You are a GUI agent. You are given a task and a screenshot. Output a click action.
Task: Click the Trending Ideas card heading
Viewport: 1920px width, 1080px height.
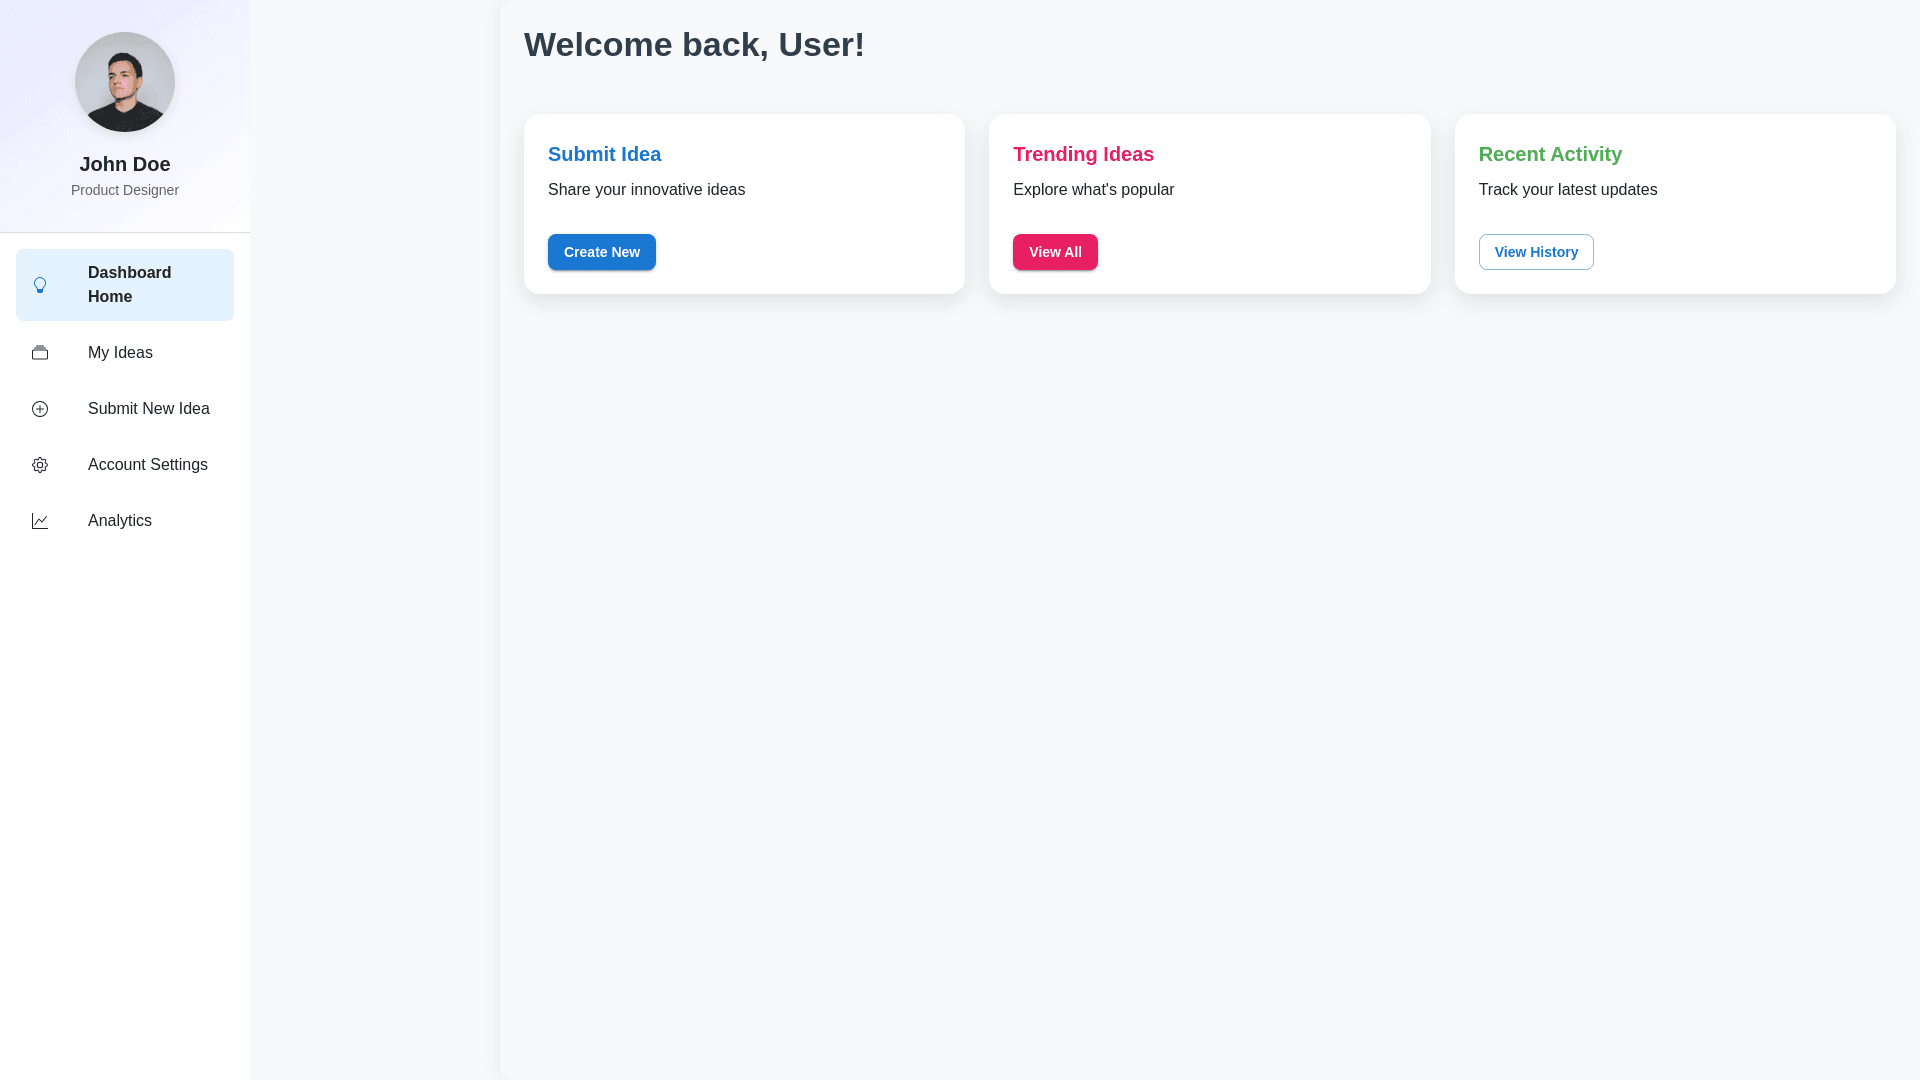point(1083,154)
